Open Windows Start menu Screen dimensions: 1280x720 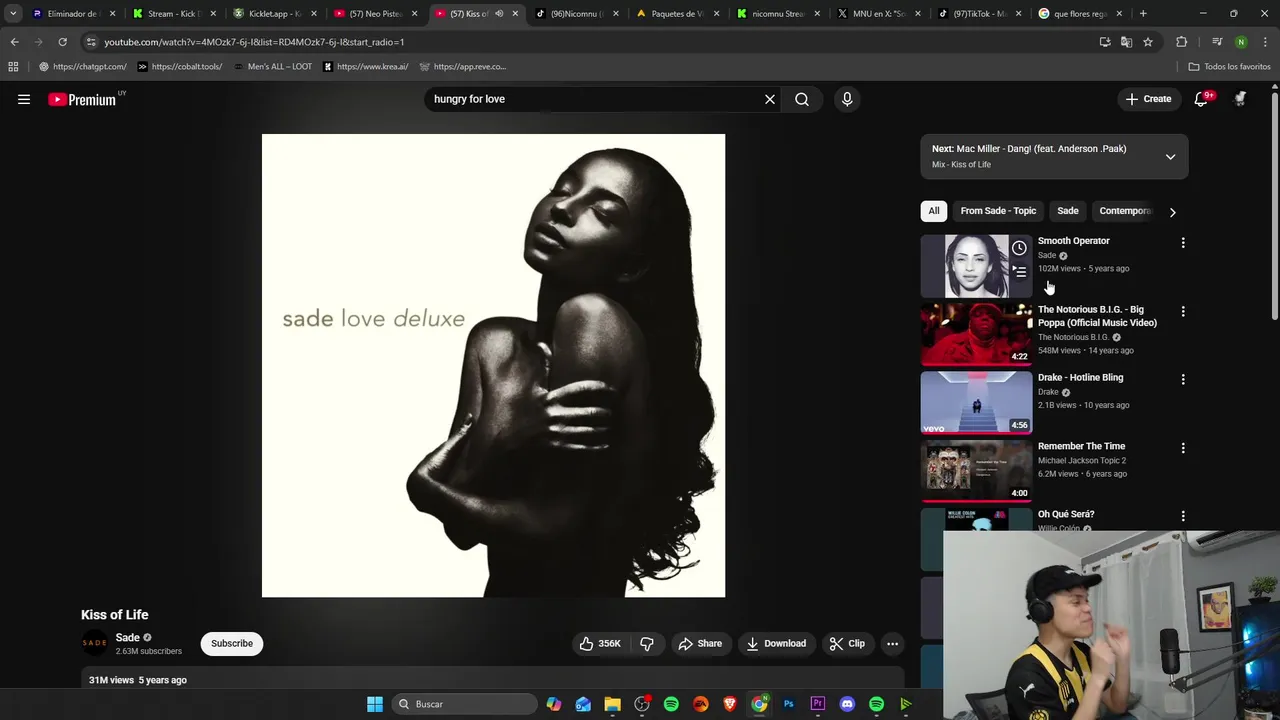375,704
